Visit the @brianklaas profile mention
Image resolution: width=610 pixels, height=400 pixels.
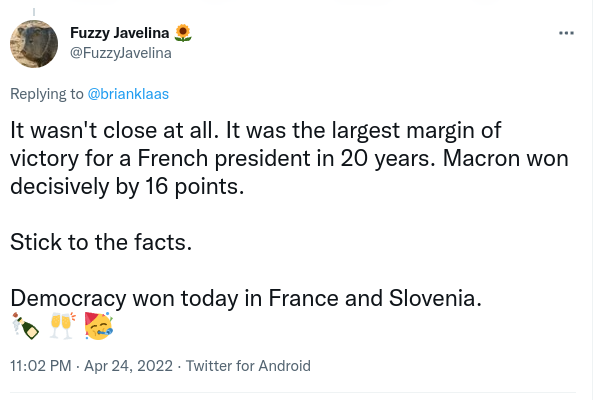(x=128, y=94)
